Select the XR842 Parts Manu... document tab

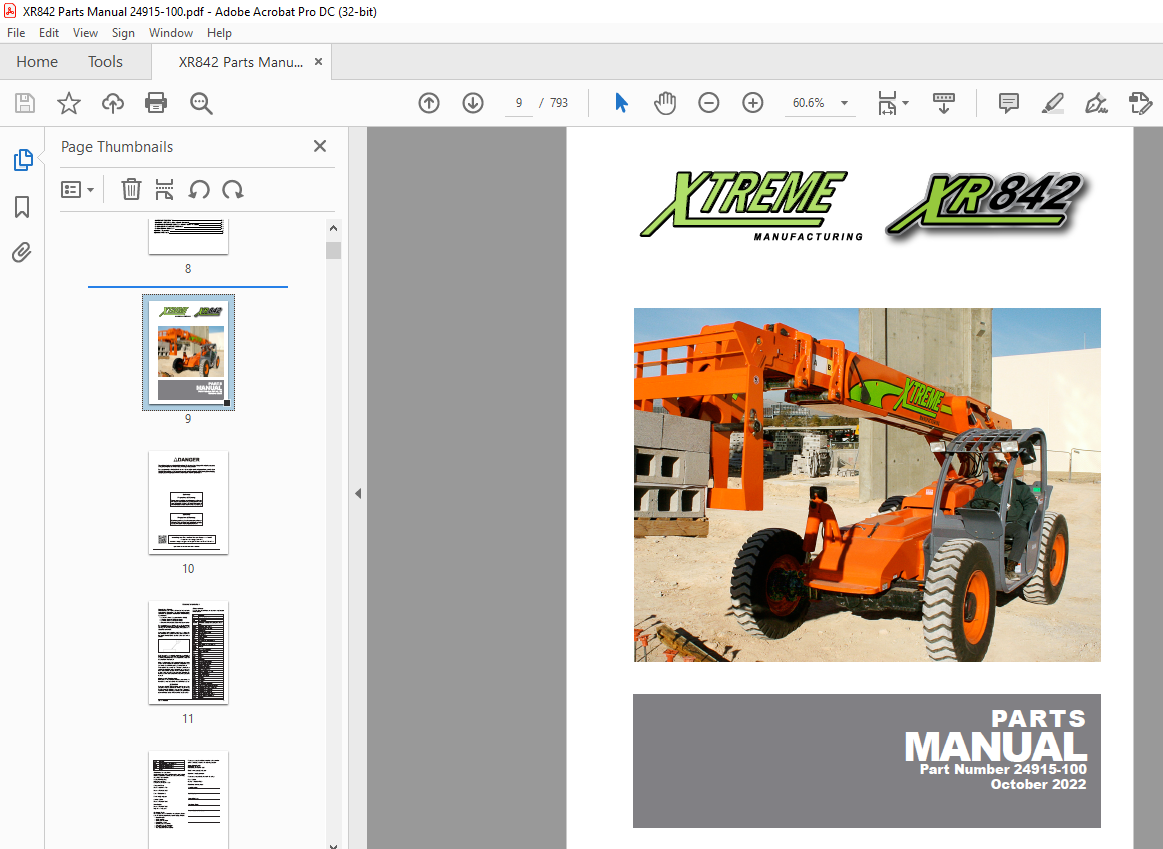coord(240,62)
